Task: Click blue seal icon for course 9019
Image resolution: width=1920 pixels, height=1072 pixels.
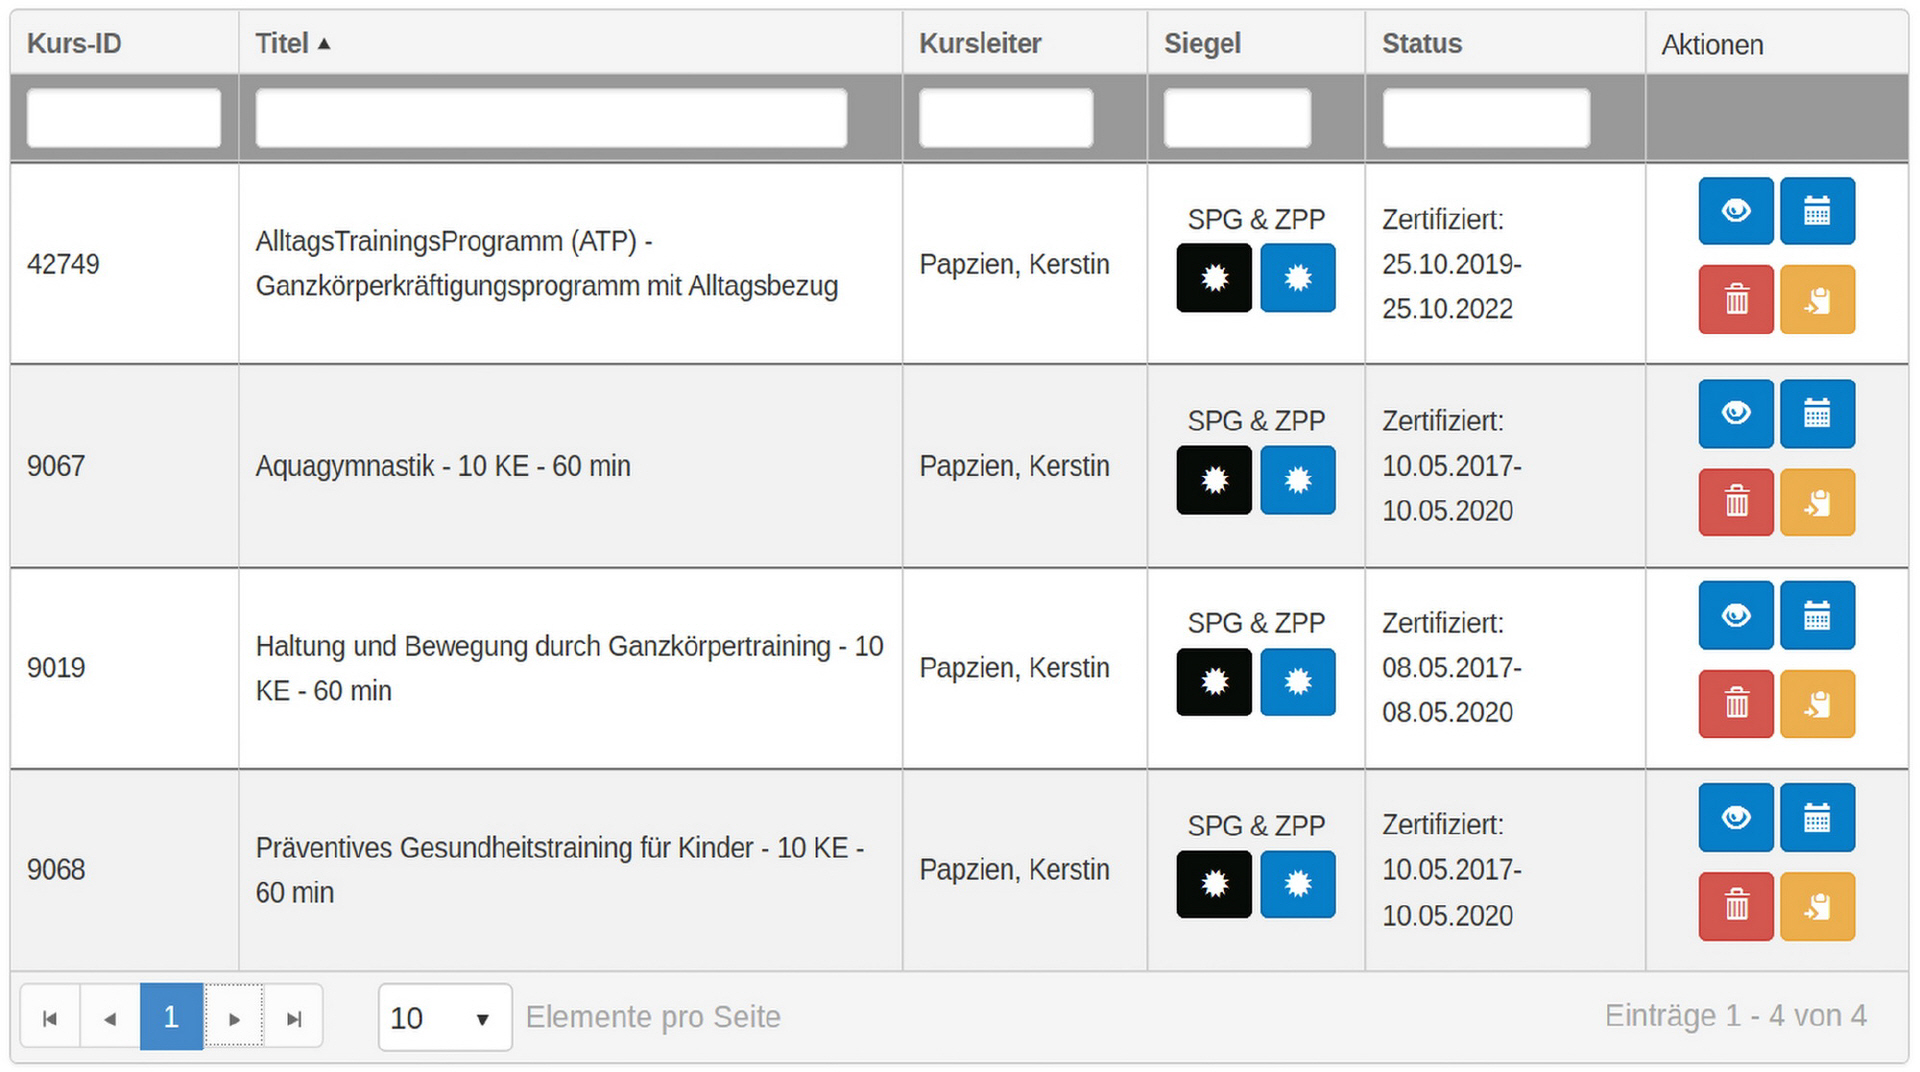Action: tap(1298, 682)
